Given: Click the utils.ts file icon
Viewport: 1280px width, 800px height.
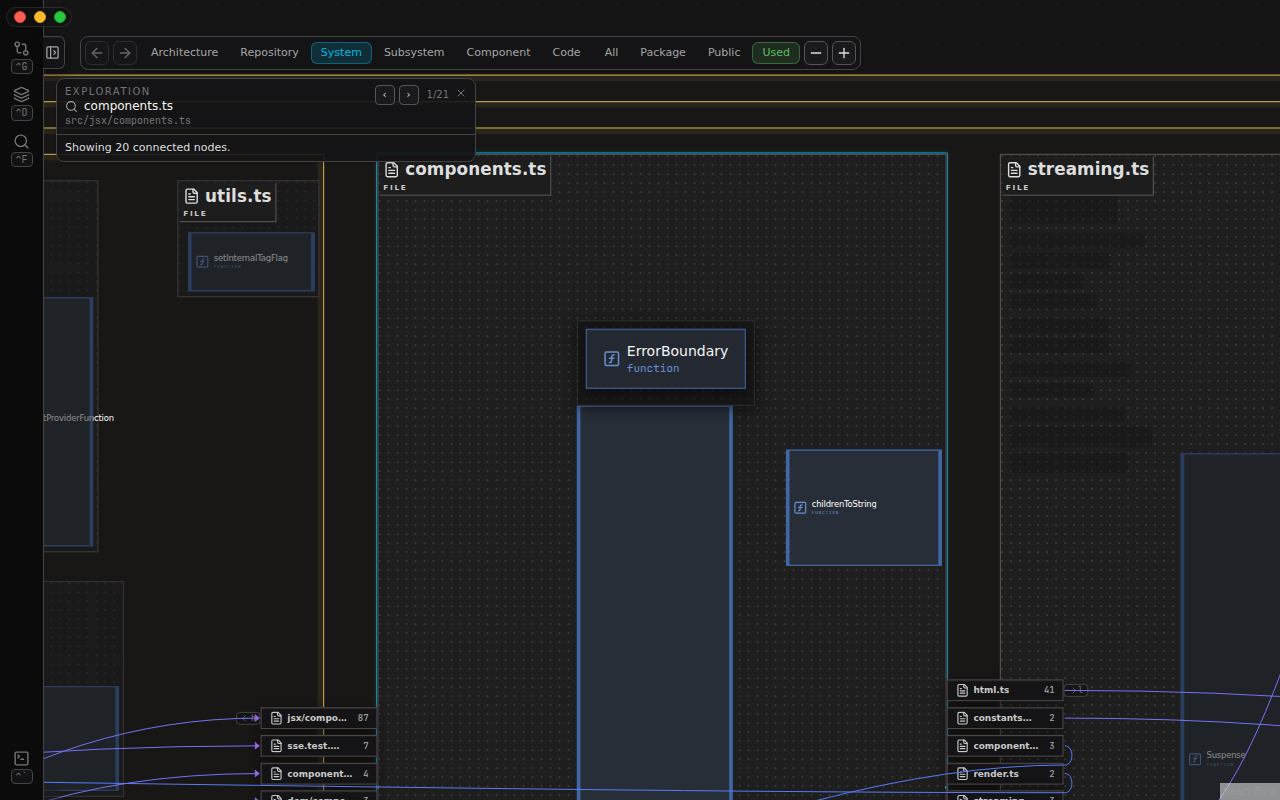Looking at the screenshot, I should coord(192,196).
